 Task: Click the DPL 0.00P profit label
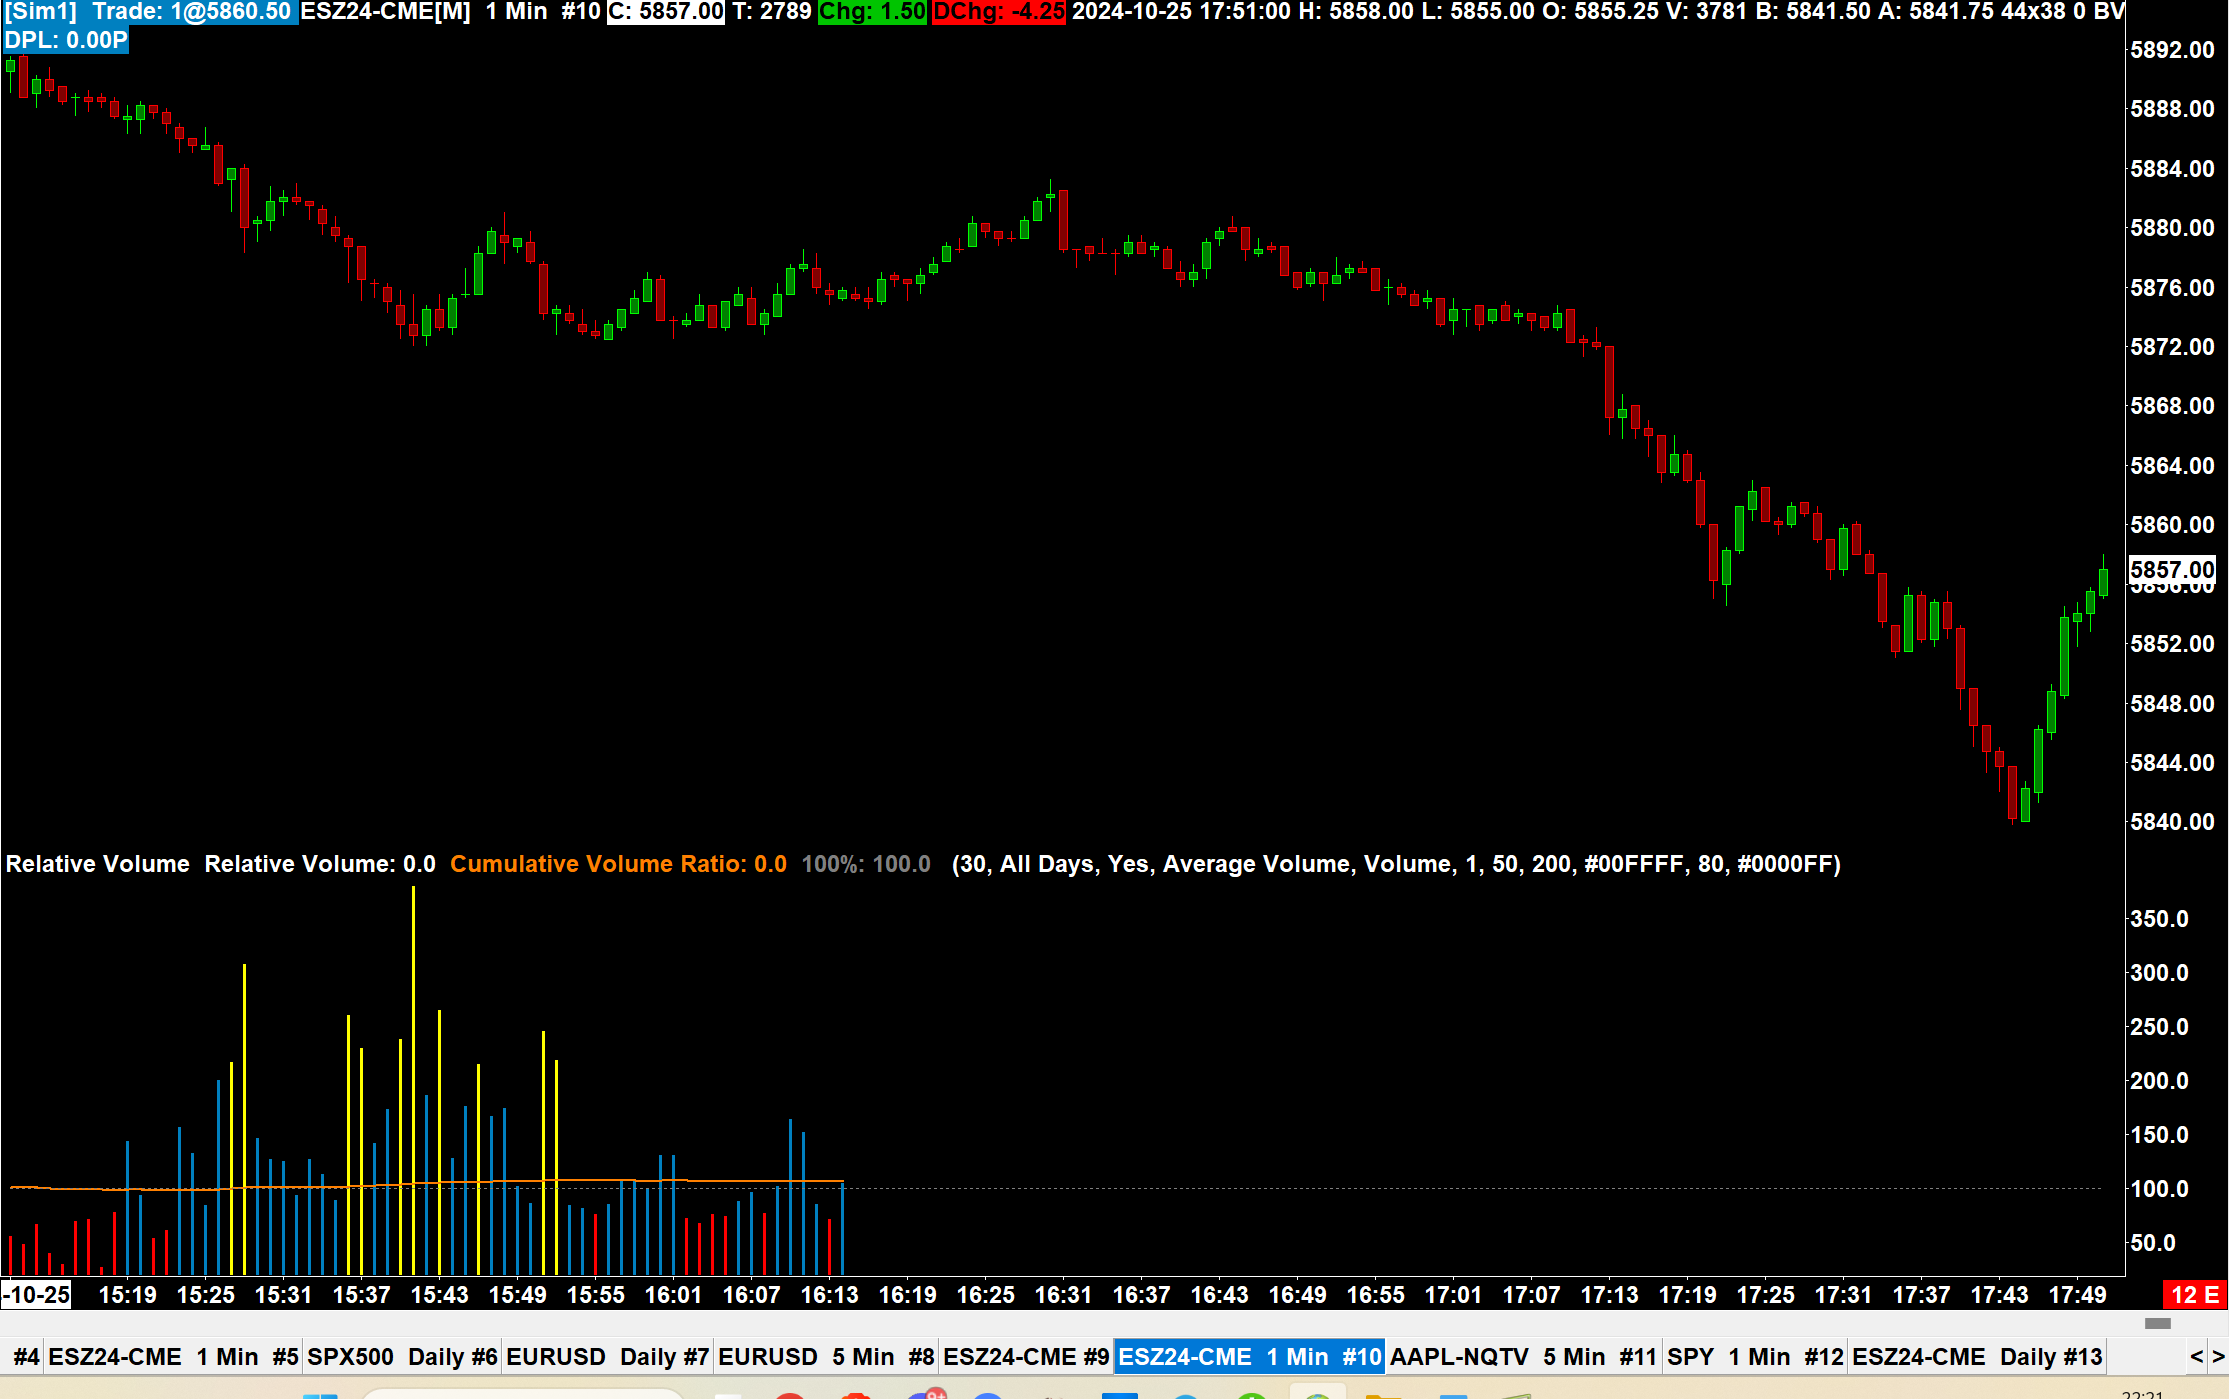tap(66, 40)
